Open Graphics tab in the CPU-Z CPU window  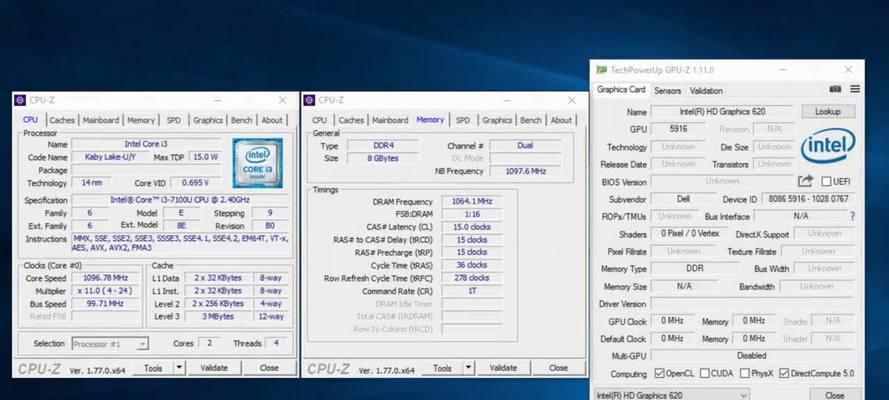click(208, 120)
